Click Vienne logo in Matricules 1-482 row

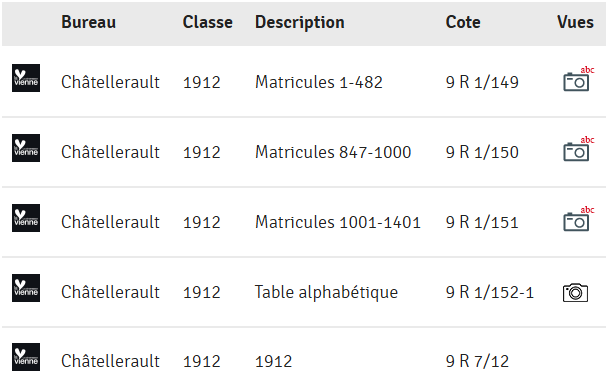coord(26,78)
